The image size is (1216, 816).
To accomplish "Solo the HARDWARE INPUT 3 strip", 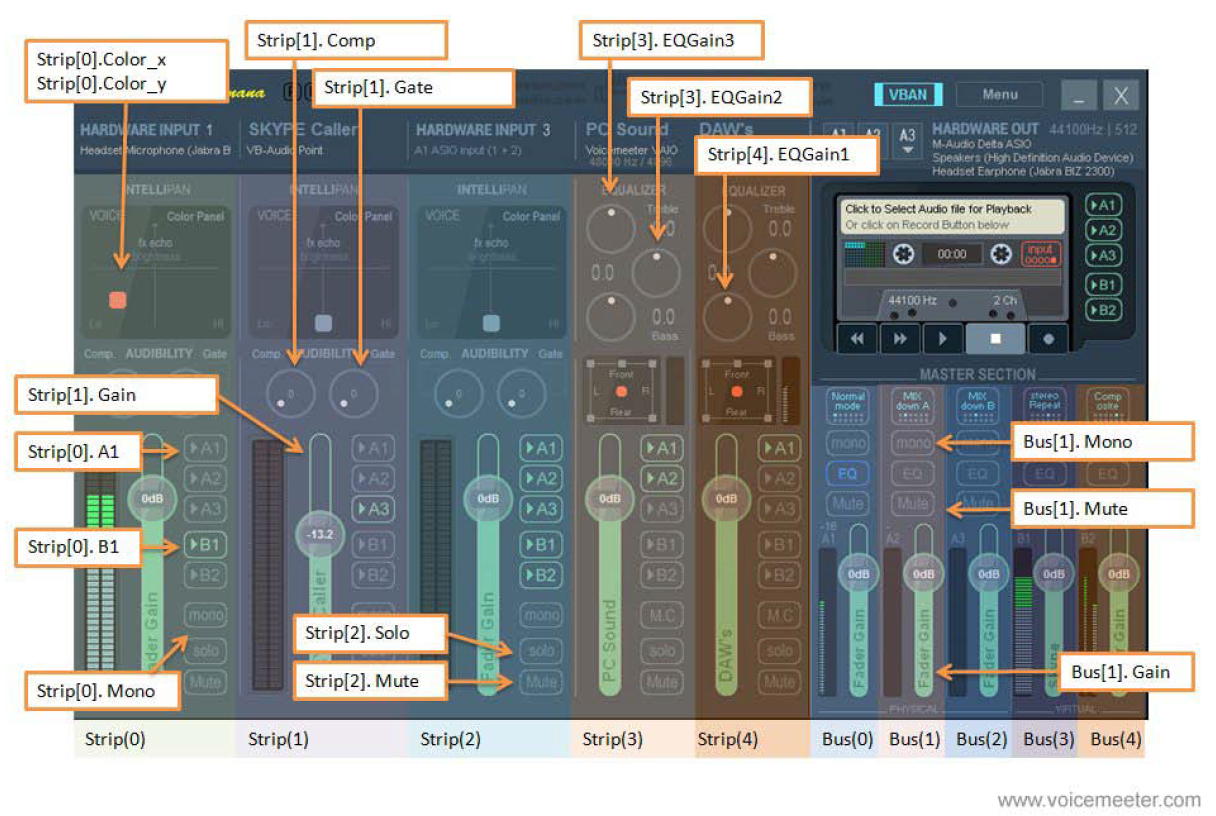I will point(541,650).
